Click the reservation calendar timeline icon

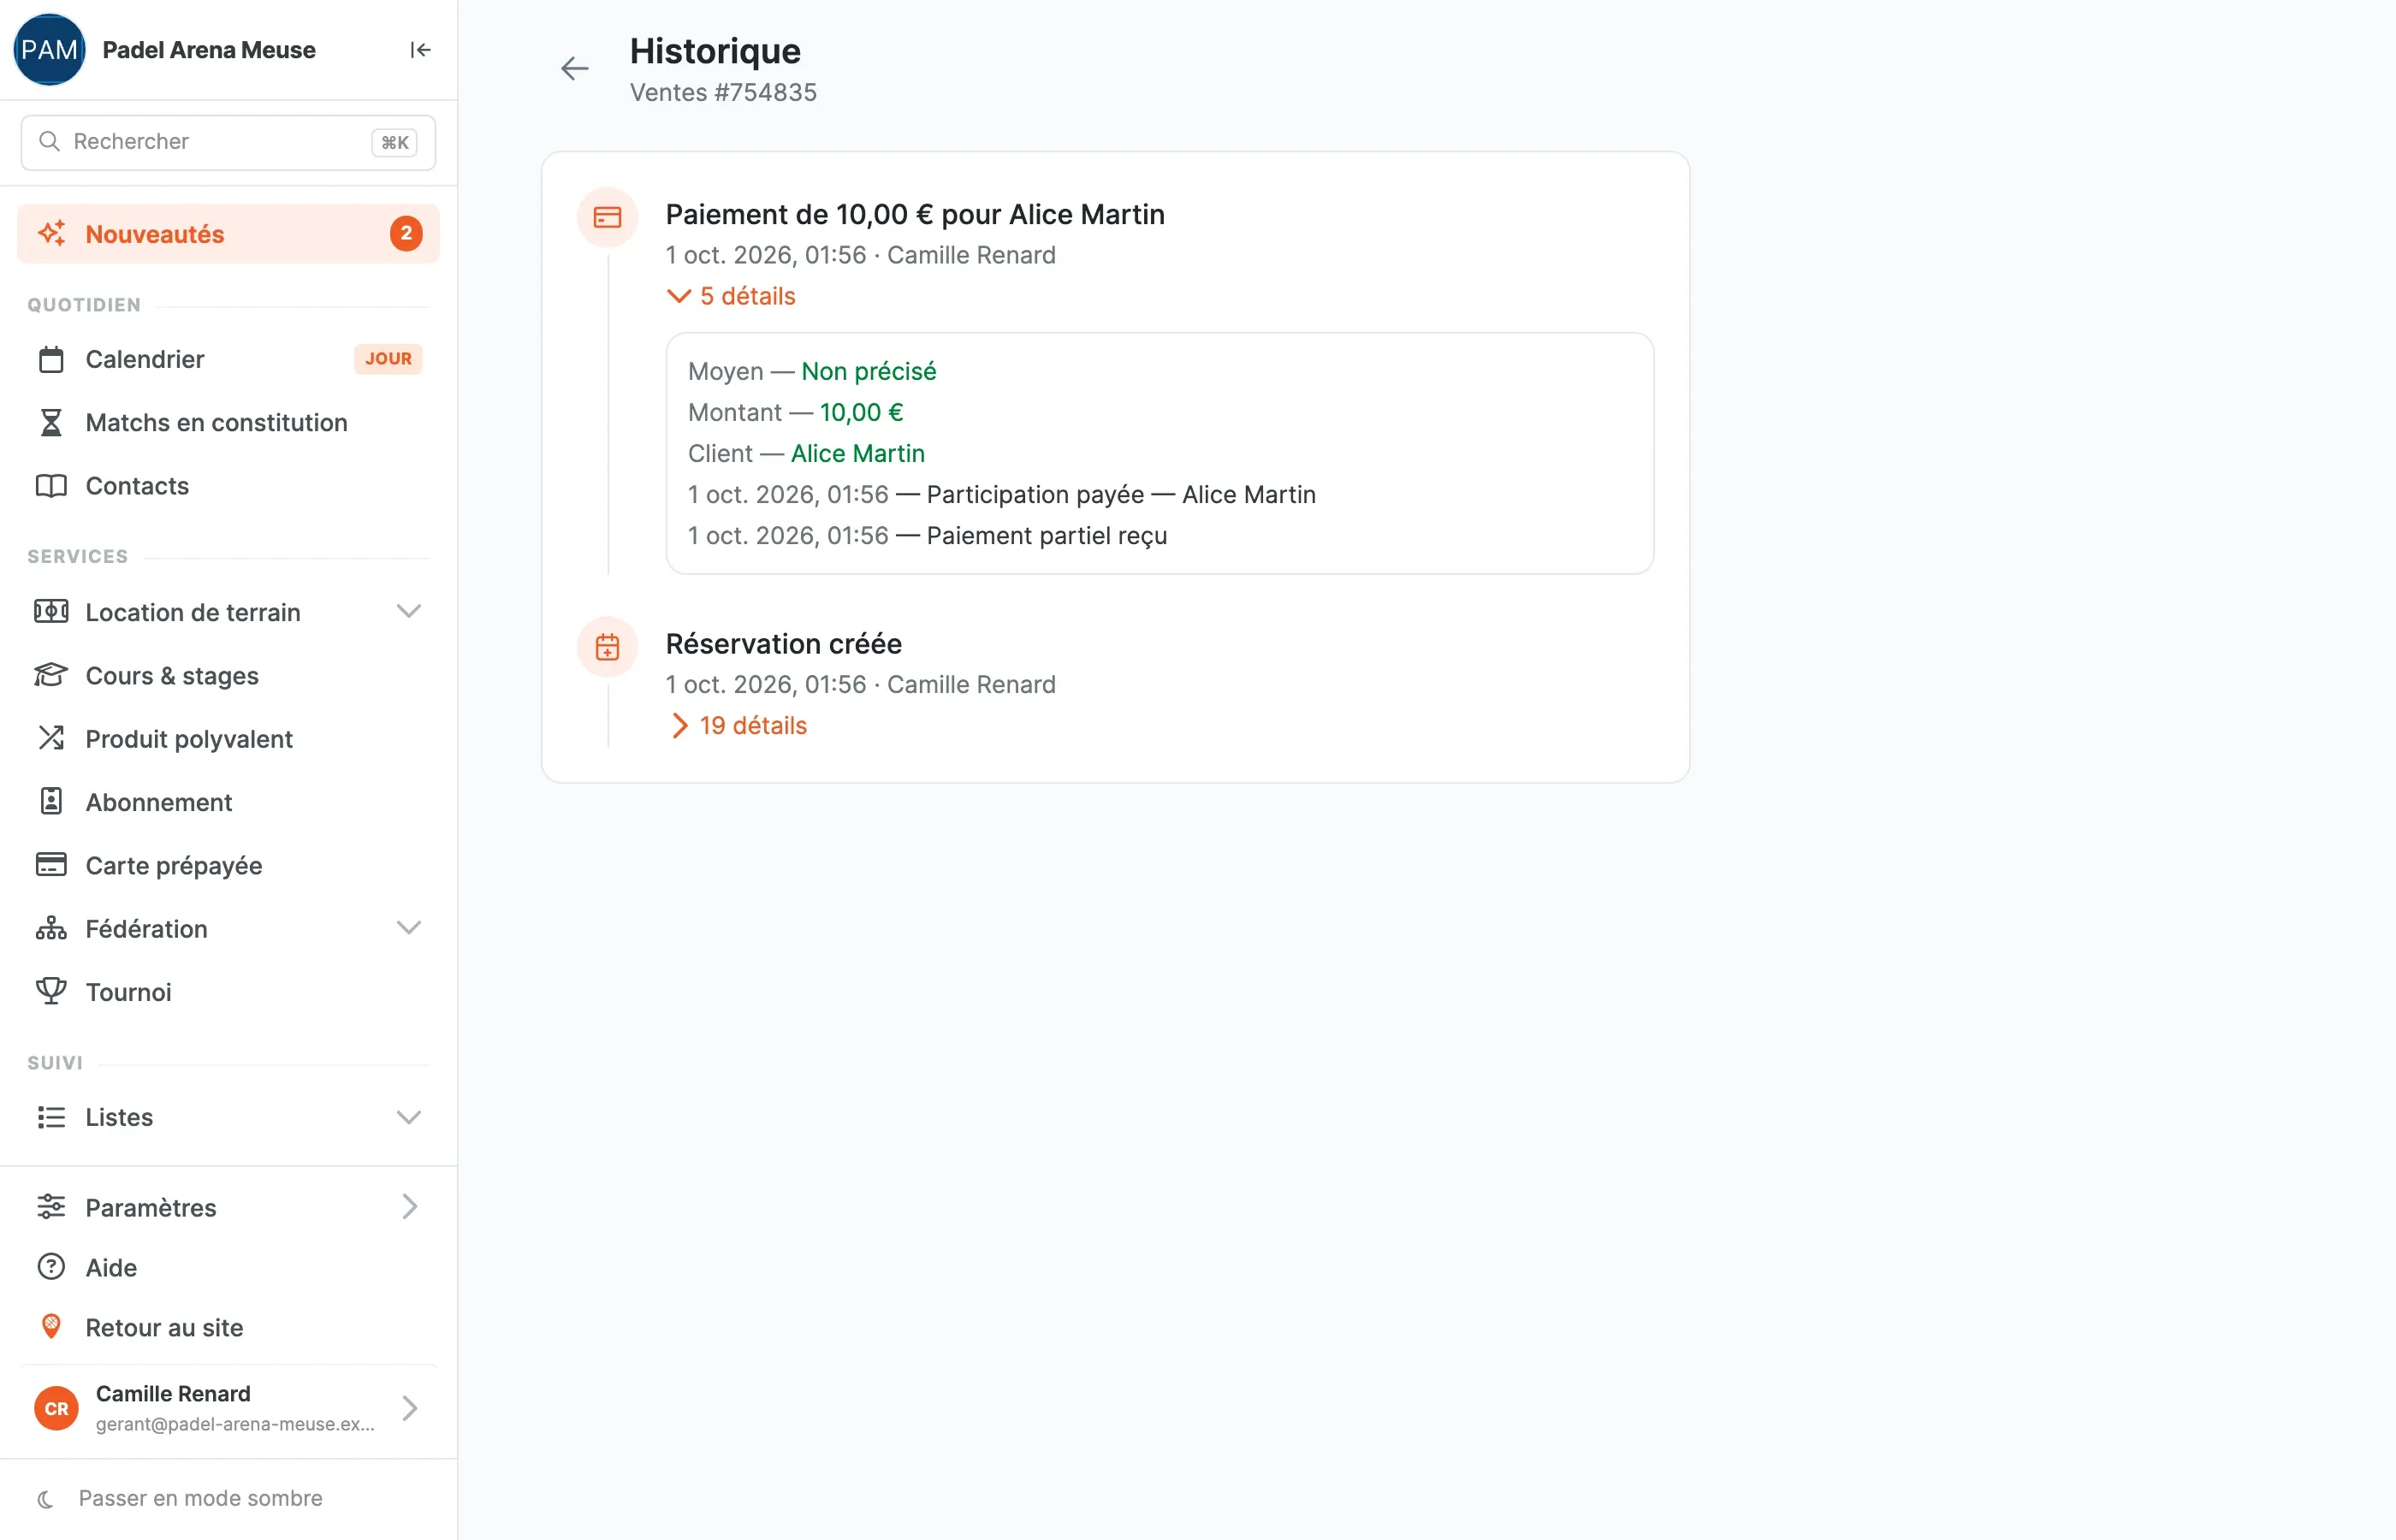click(607, 647)
